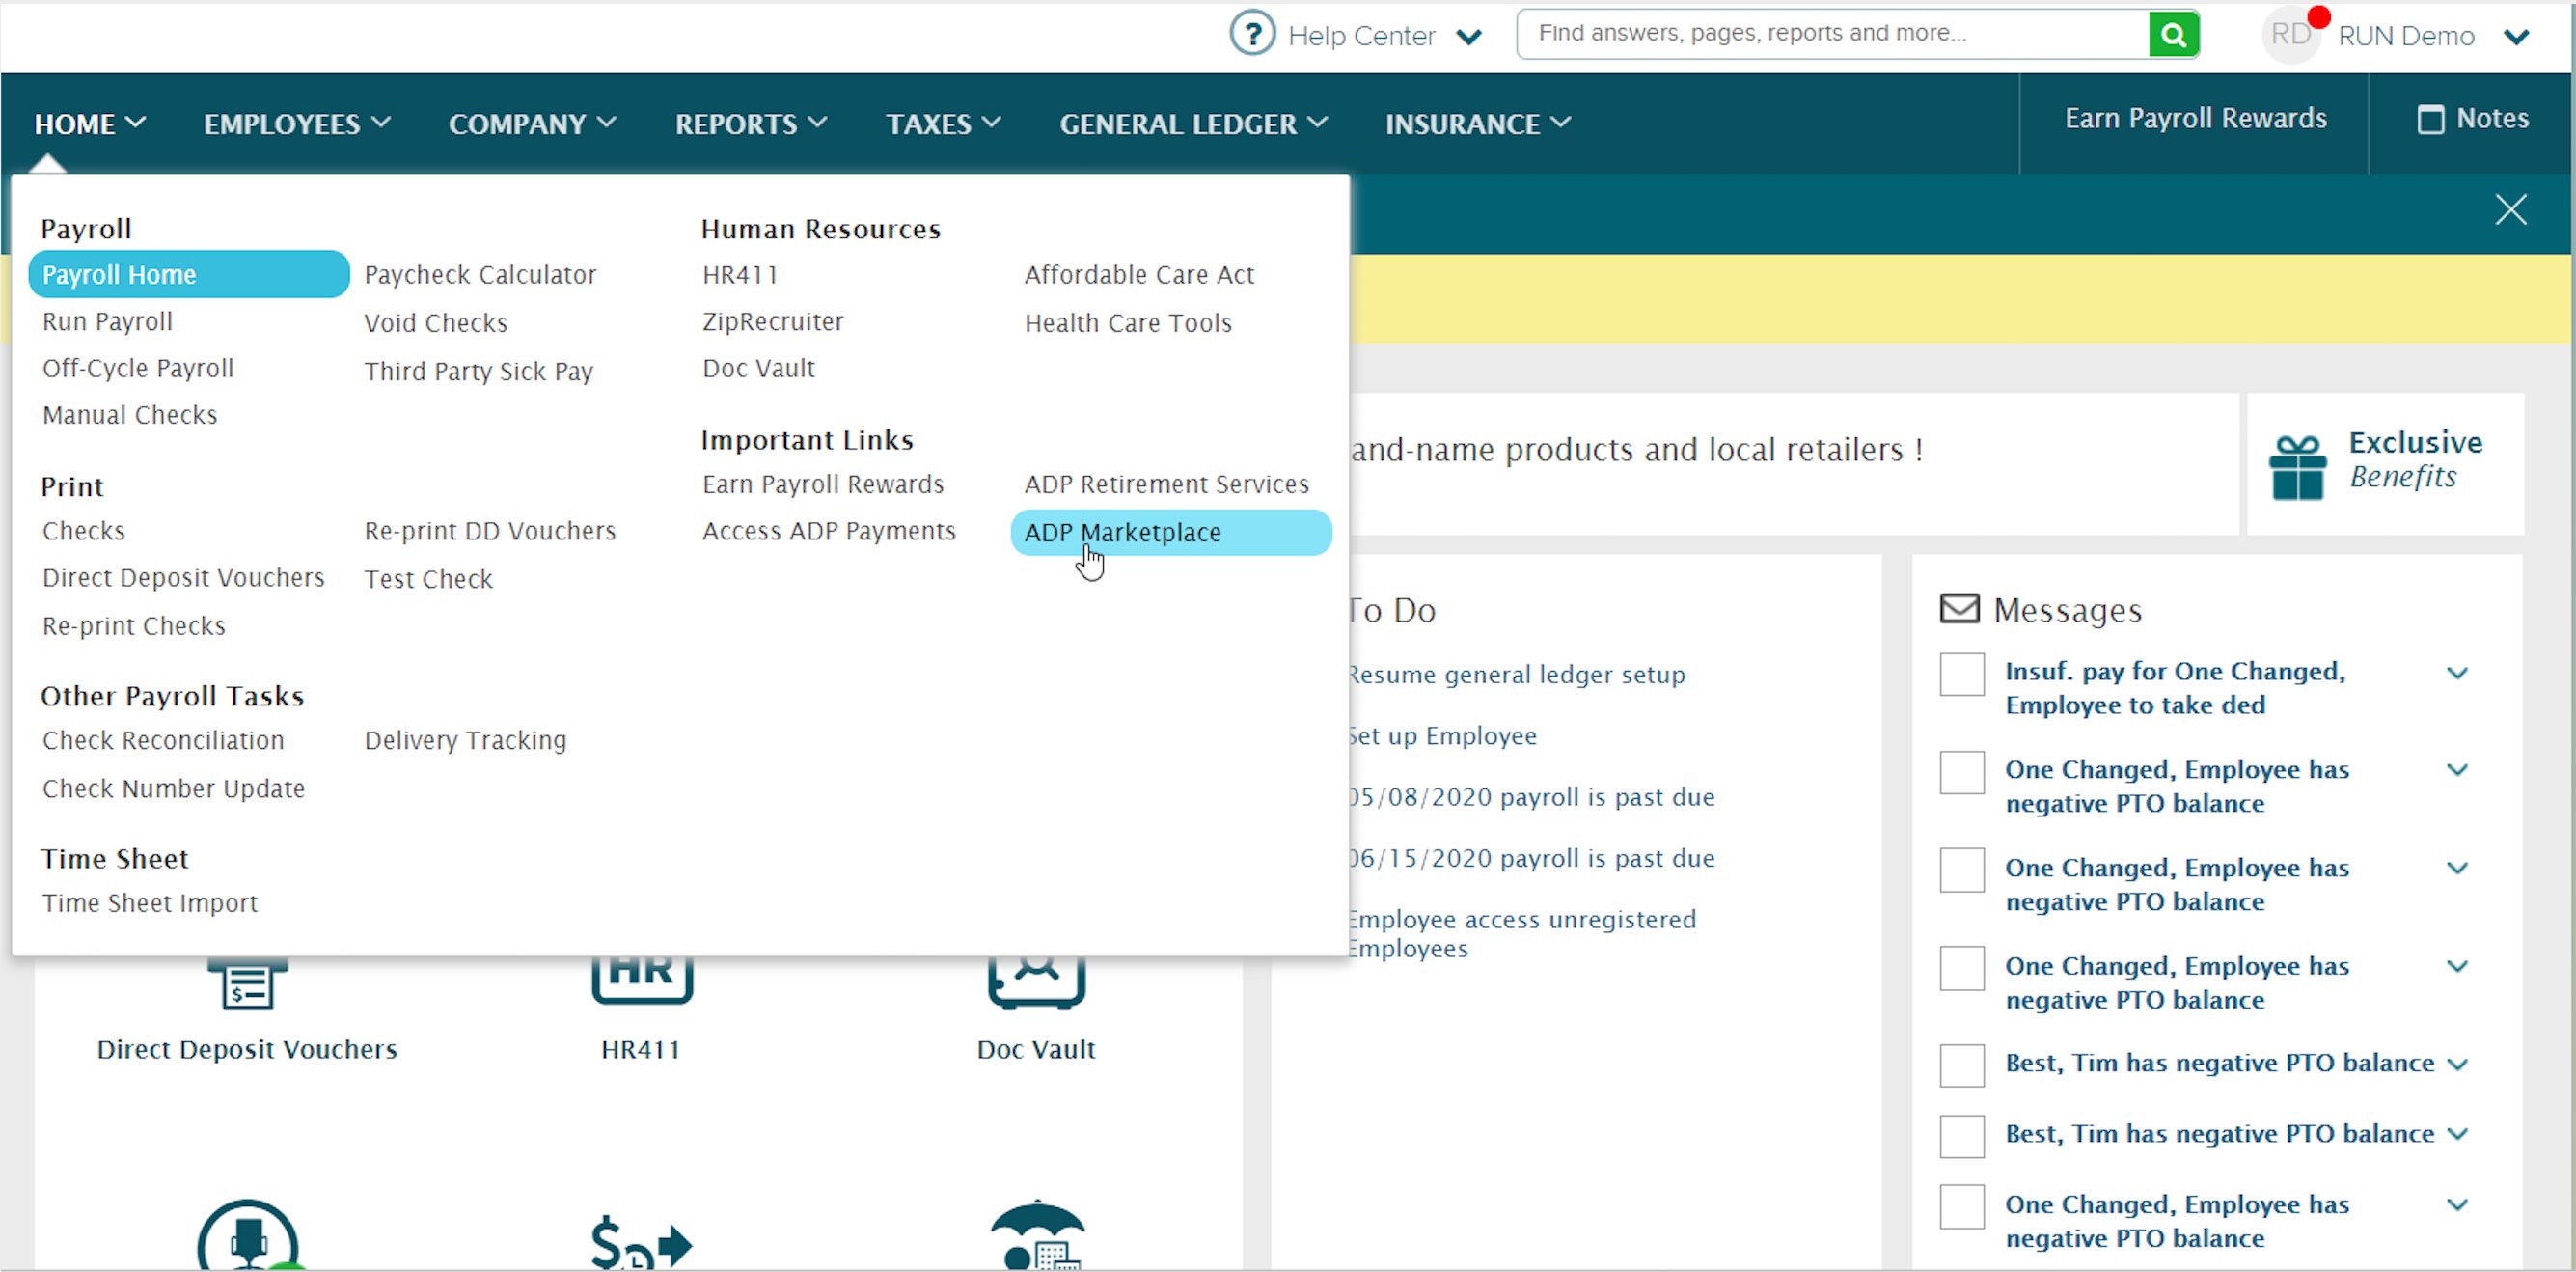Click the Help Center question mark icon
Viewport: 2576px width, 1272px height.
pyautogui.click(x=1251, y=34)
